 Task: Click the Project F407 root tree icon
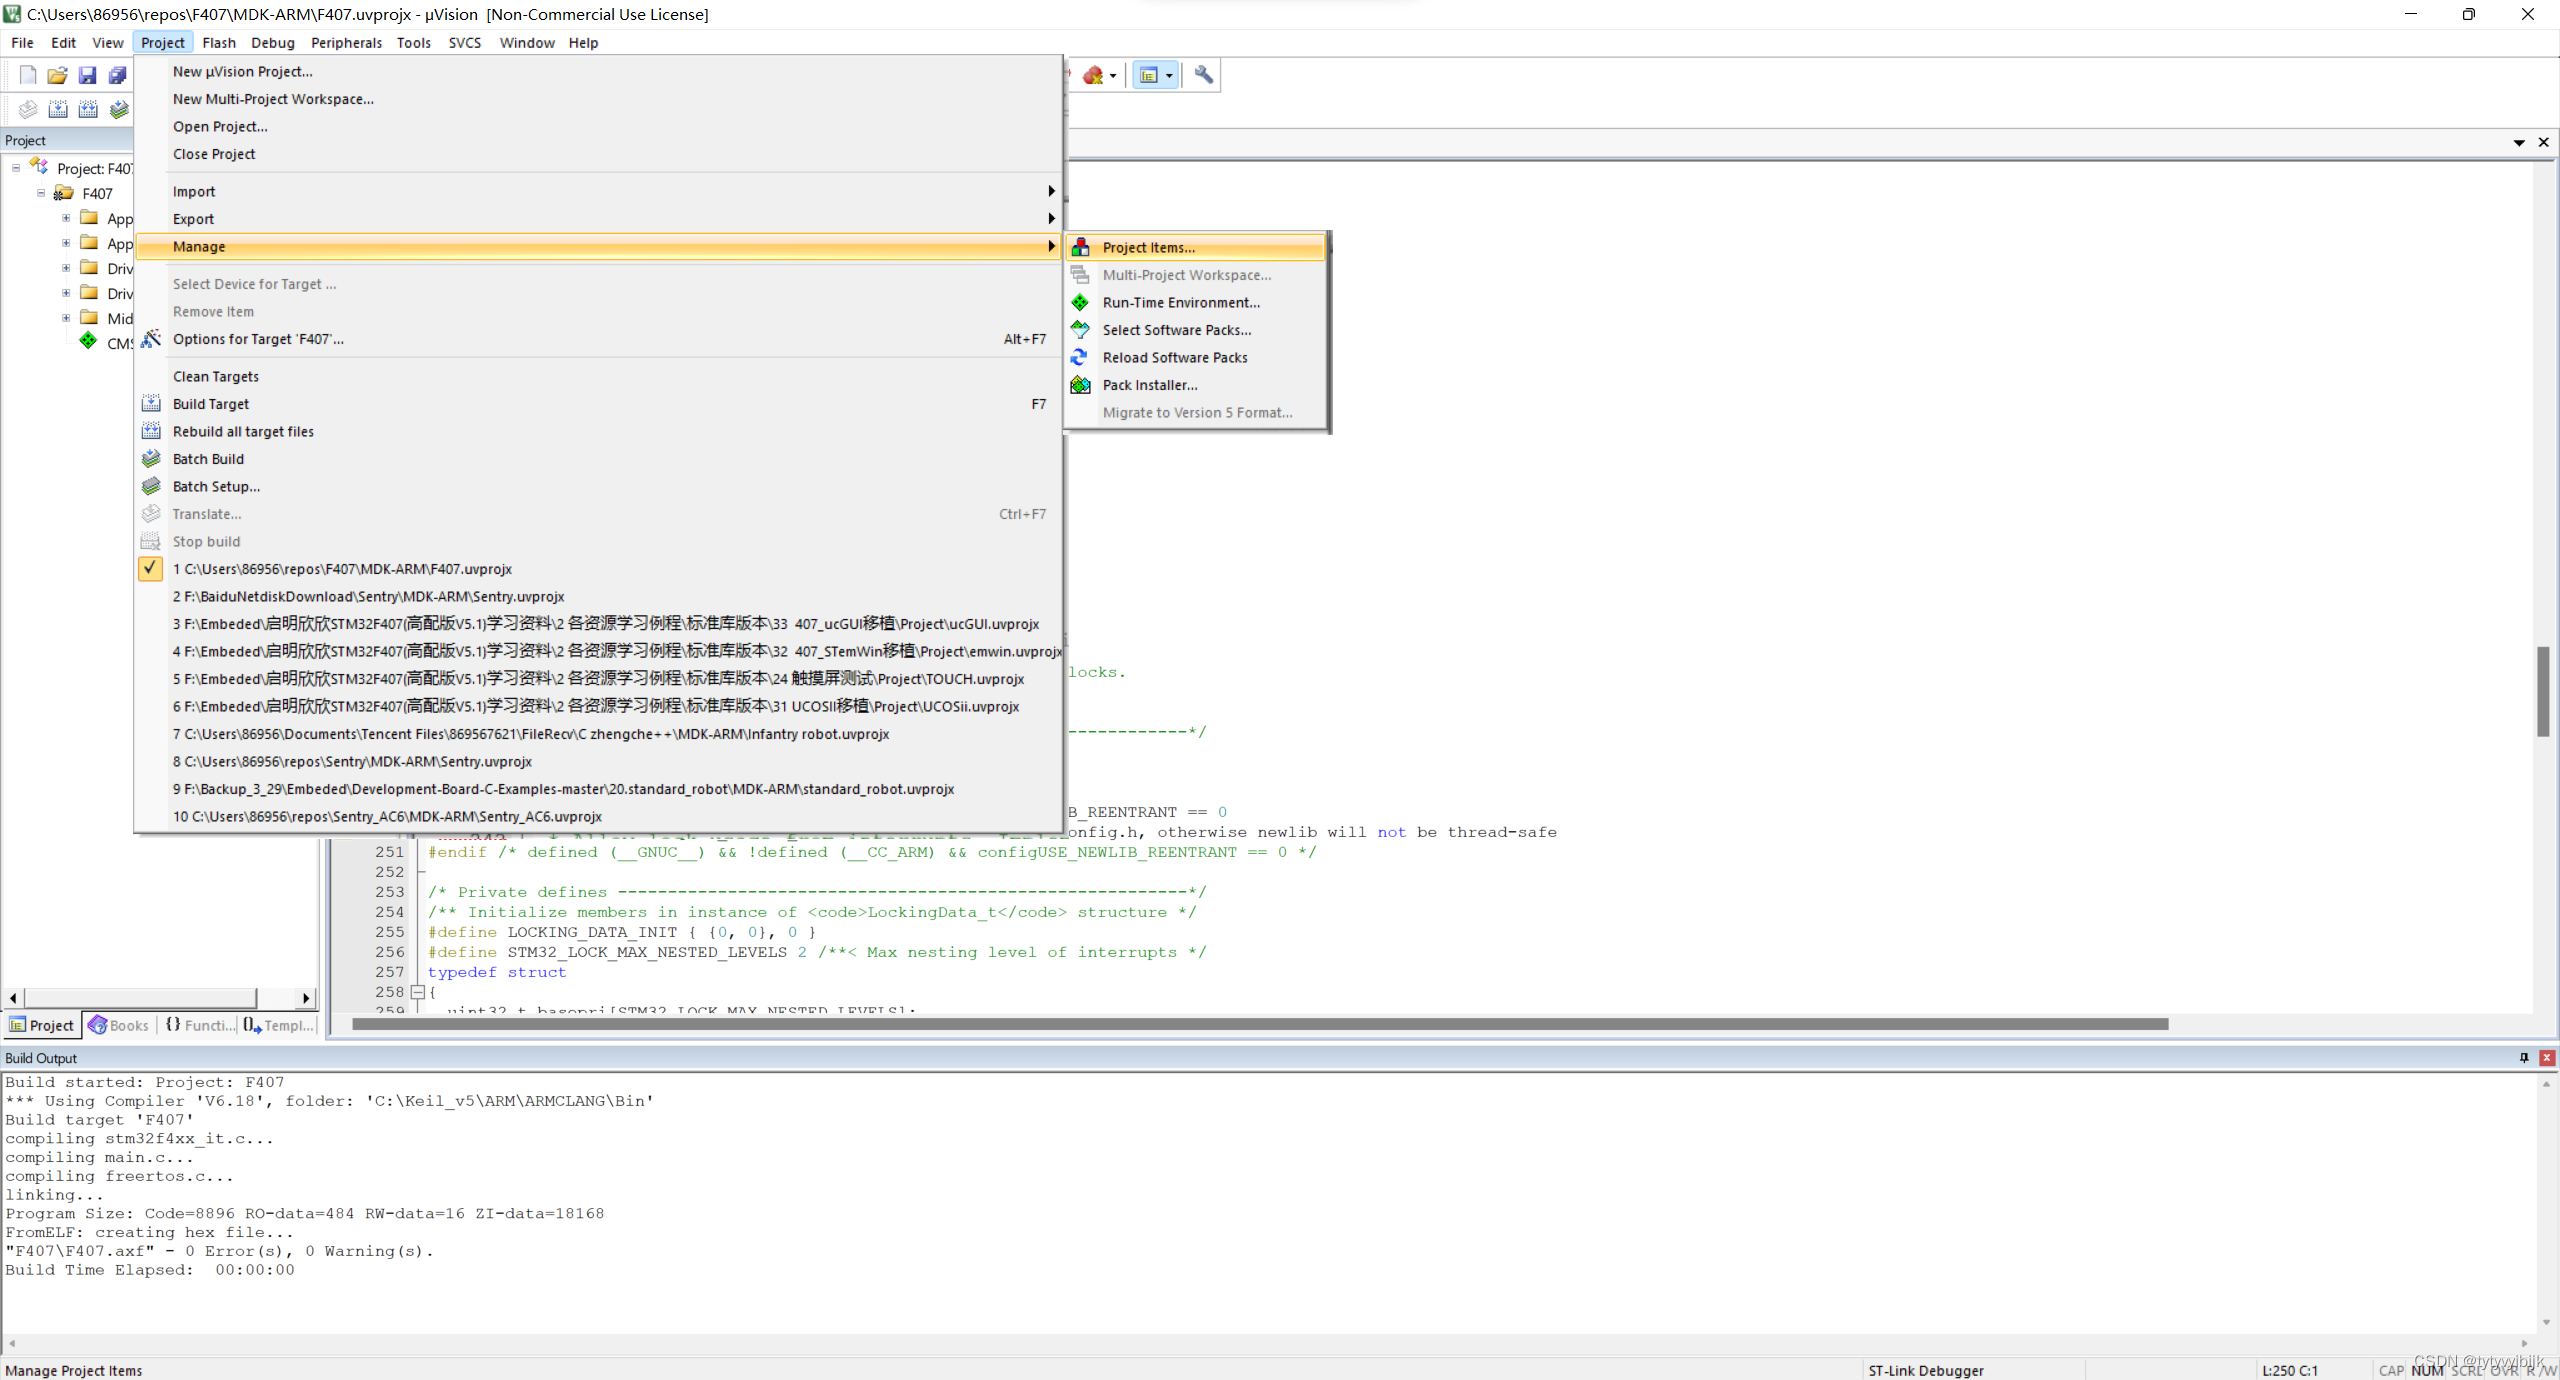(x=40, y=167)
